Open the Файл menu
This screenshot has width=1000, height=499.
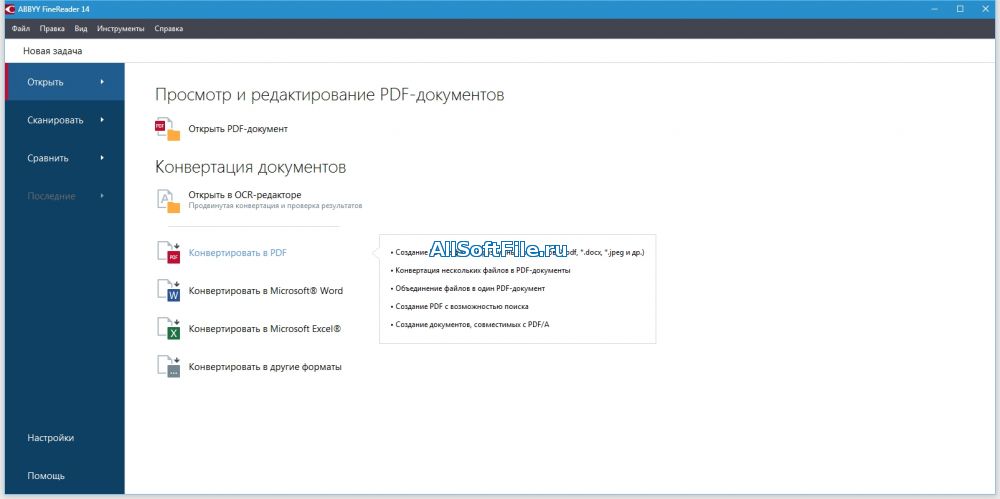click(x=20, y=29)
